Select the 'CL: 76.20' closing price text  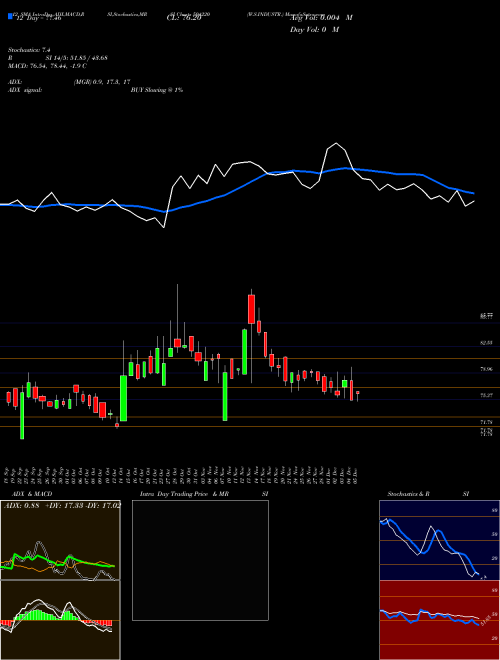pyautogui.click(x=184, y=18)
